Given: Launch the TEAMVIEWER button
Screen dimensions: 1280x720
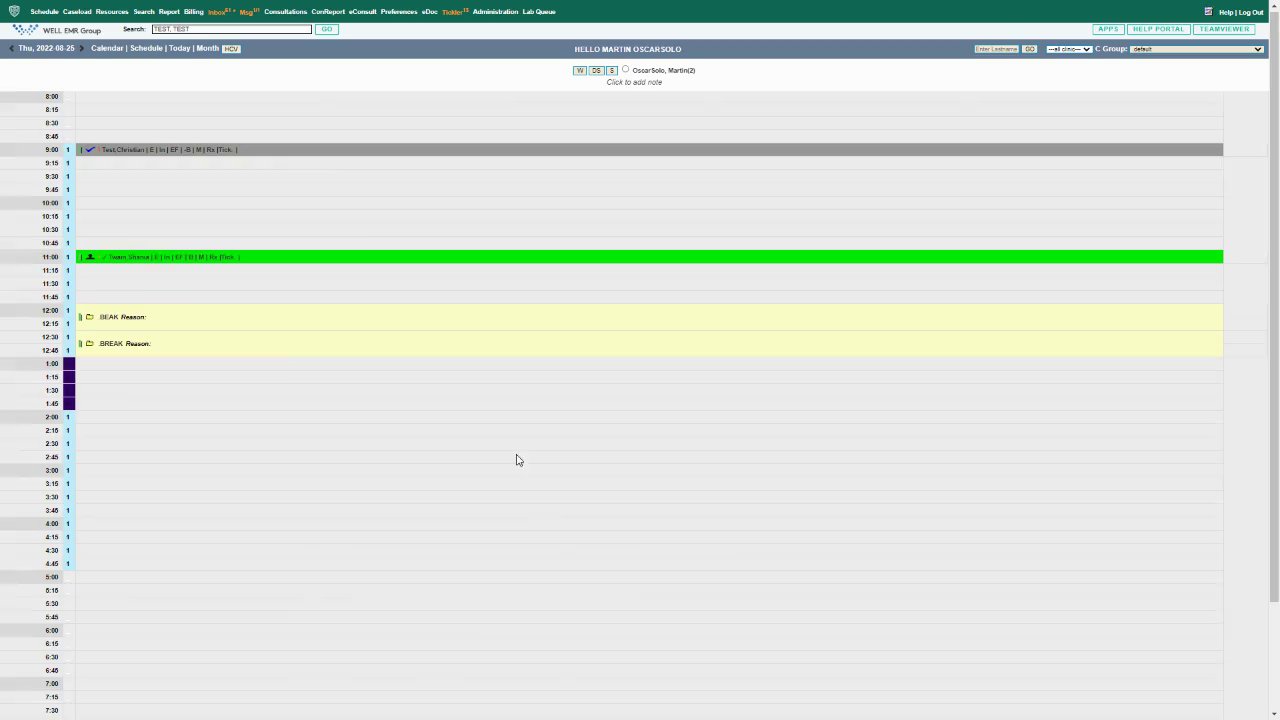Looking at the screenshot, I should tap(1224, 29).
